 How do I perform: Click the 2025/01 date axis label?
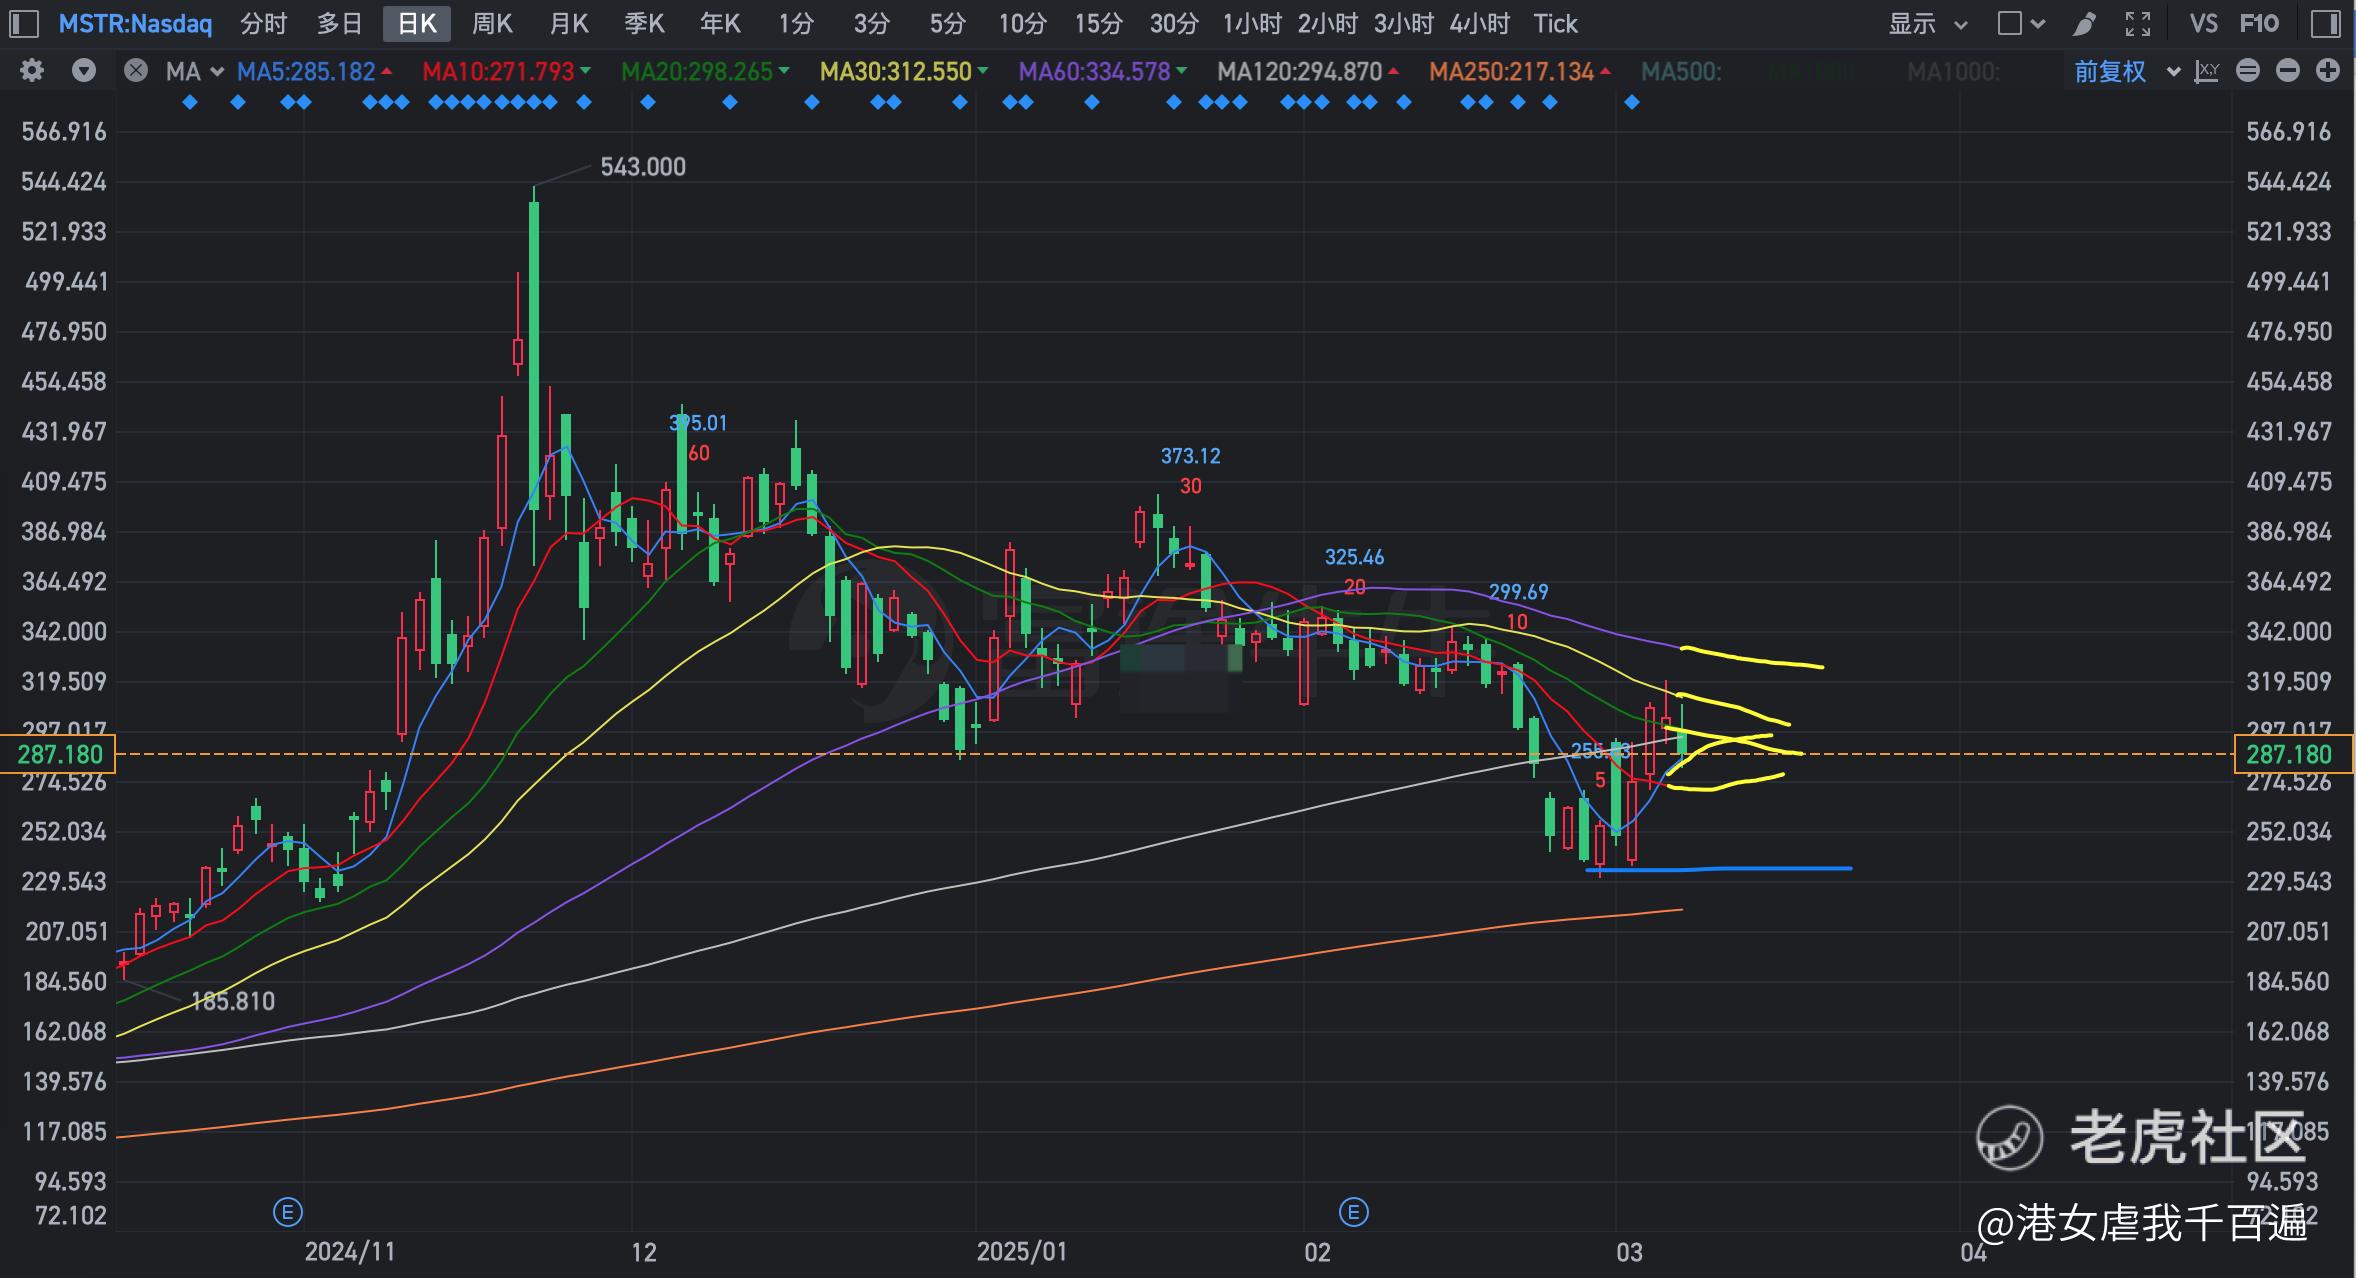pos(1021,1252)
